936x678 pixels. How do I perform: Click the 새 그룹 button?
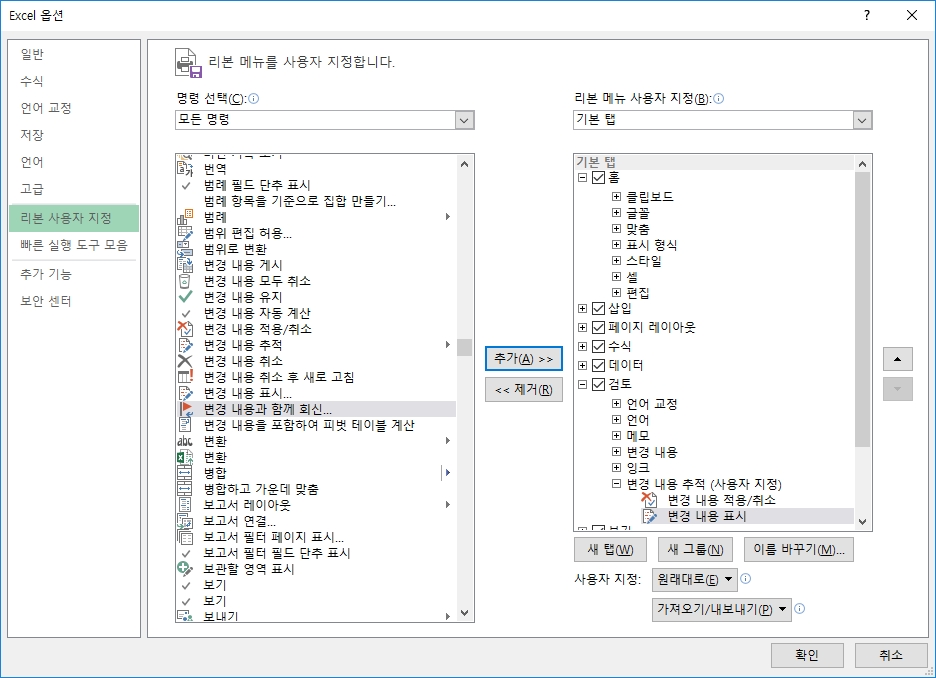click(x=693, y=550)
